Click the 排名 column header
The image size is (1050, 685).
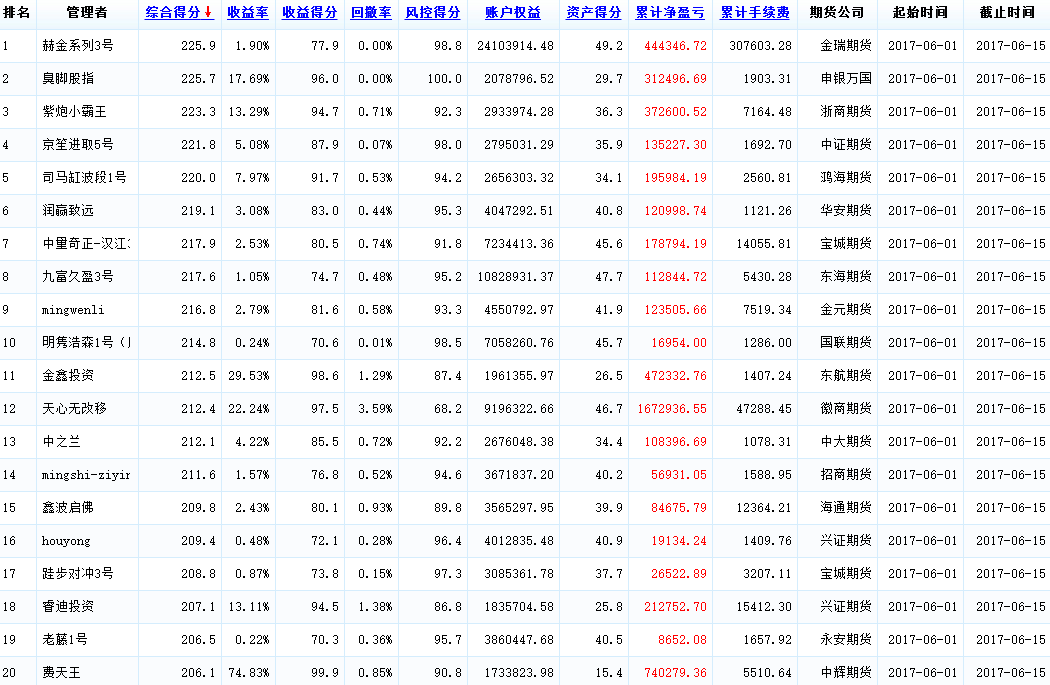17,13
